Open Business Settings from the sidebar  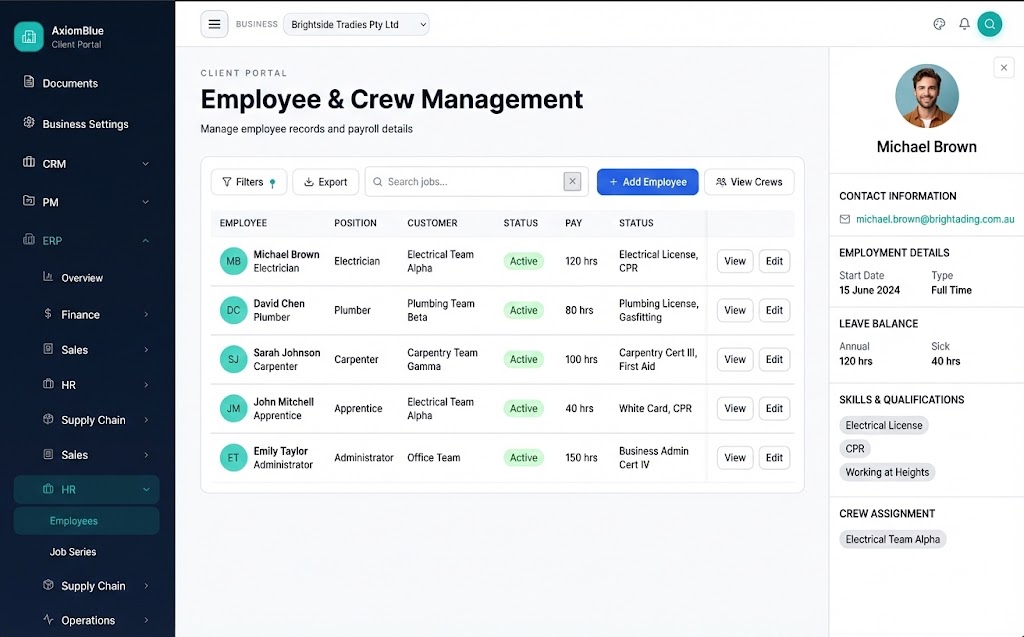coord(28,124)
